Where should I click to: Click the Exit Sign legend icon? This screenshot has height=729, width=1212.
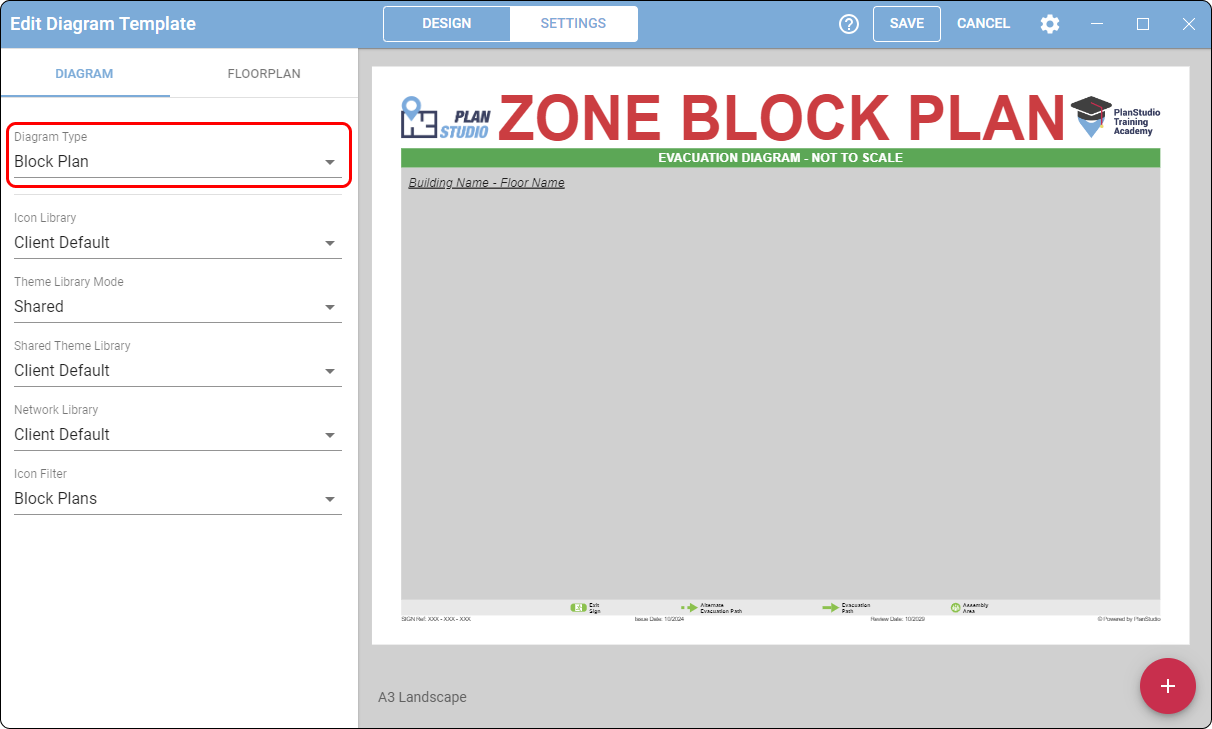578,607
